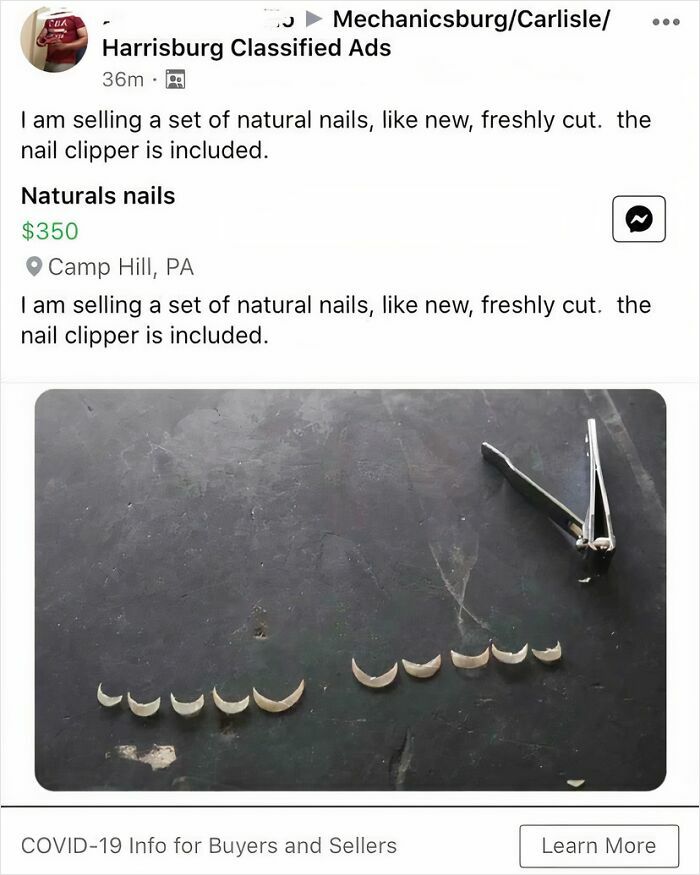Select the Naturals nails listing title

tap(96, 196)
